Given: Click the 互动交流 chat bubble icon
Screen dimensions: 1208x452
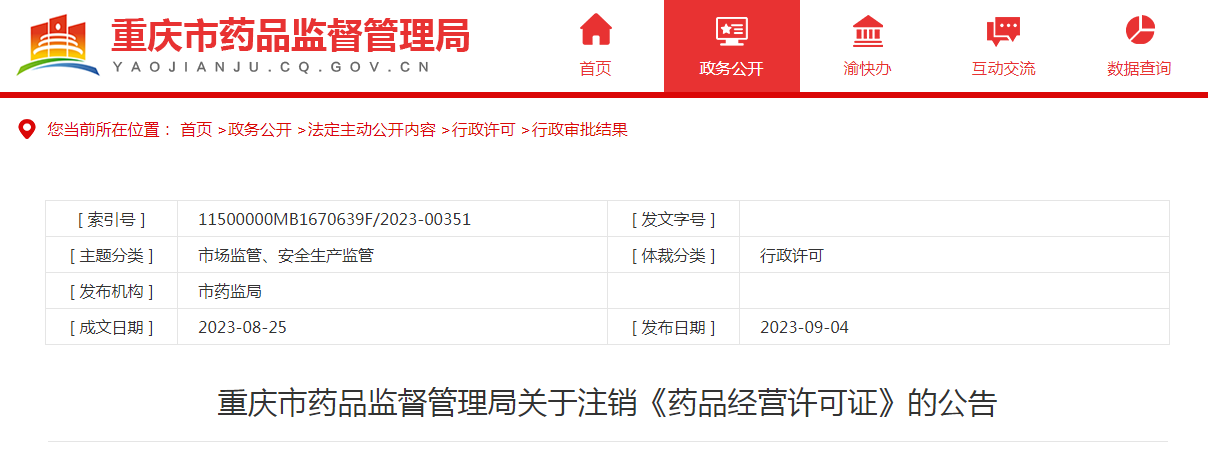Looking at the screenshot, I should pos(1003,32).
